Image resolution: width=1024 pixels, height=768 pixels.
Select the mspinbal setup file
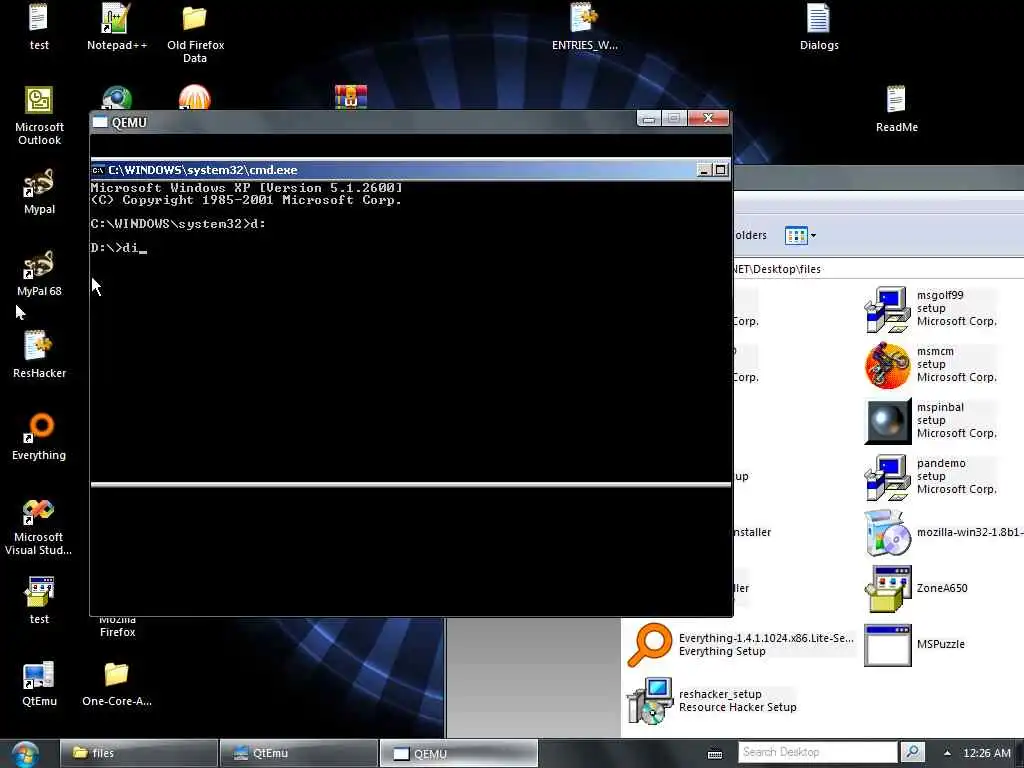(930, 421)
